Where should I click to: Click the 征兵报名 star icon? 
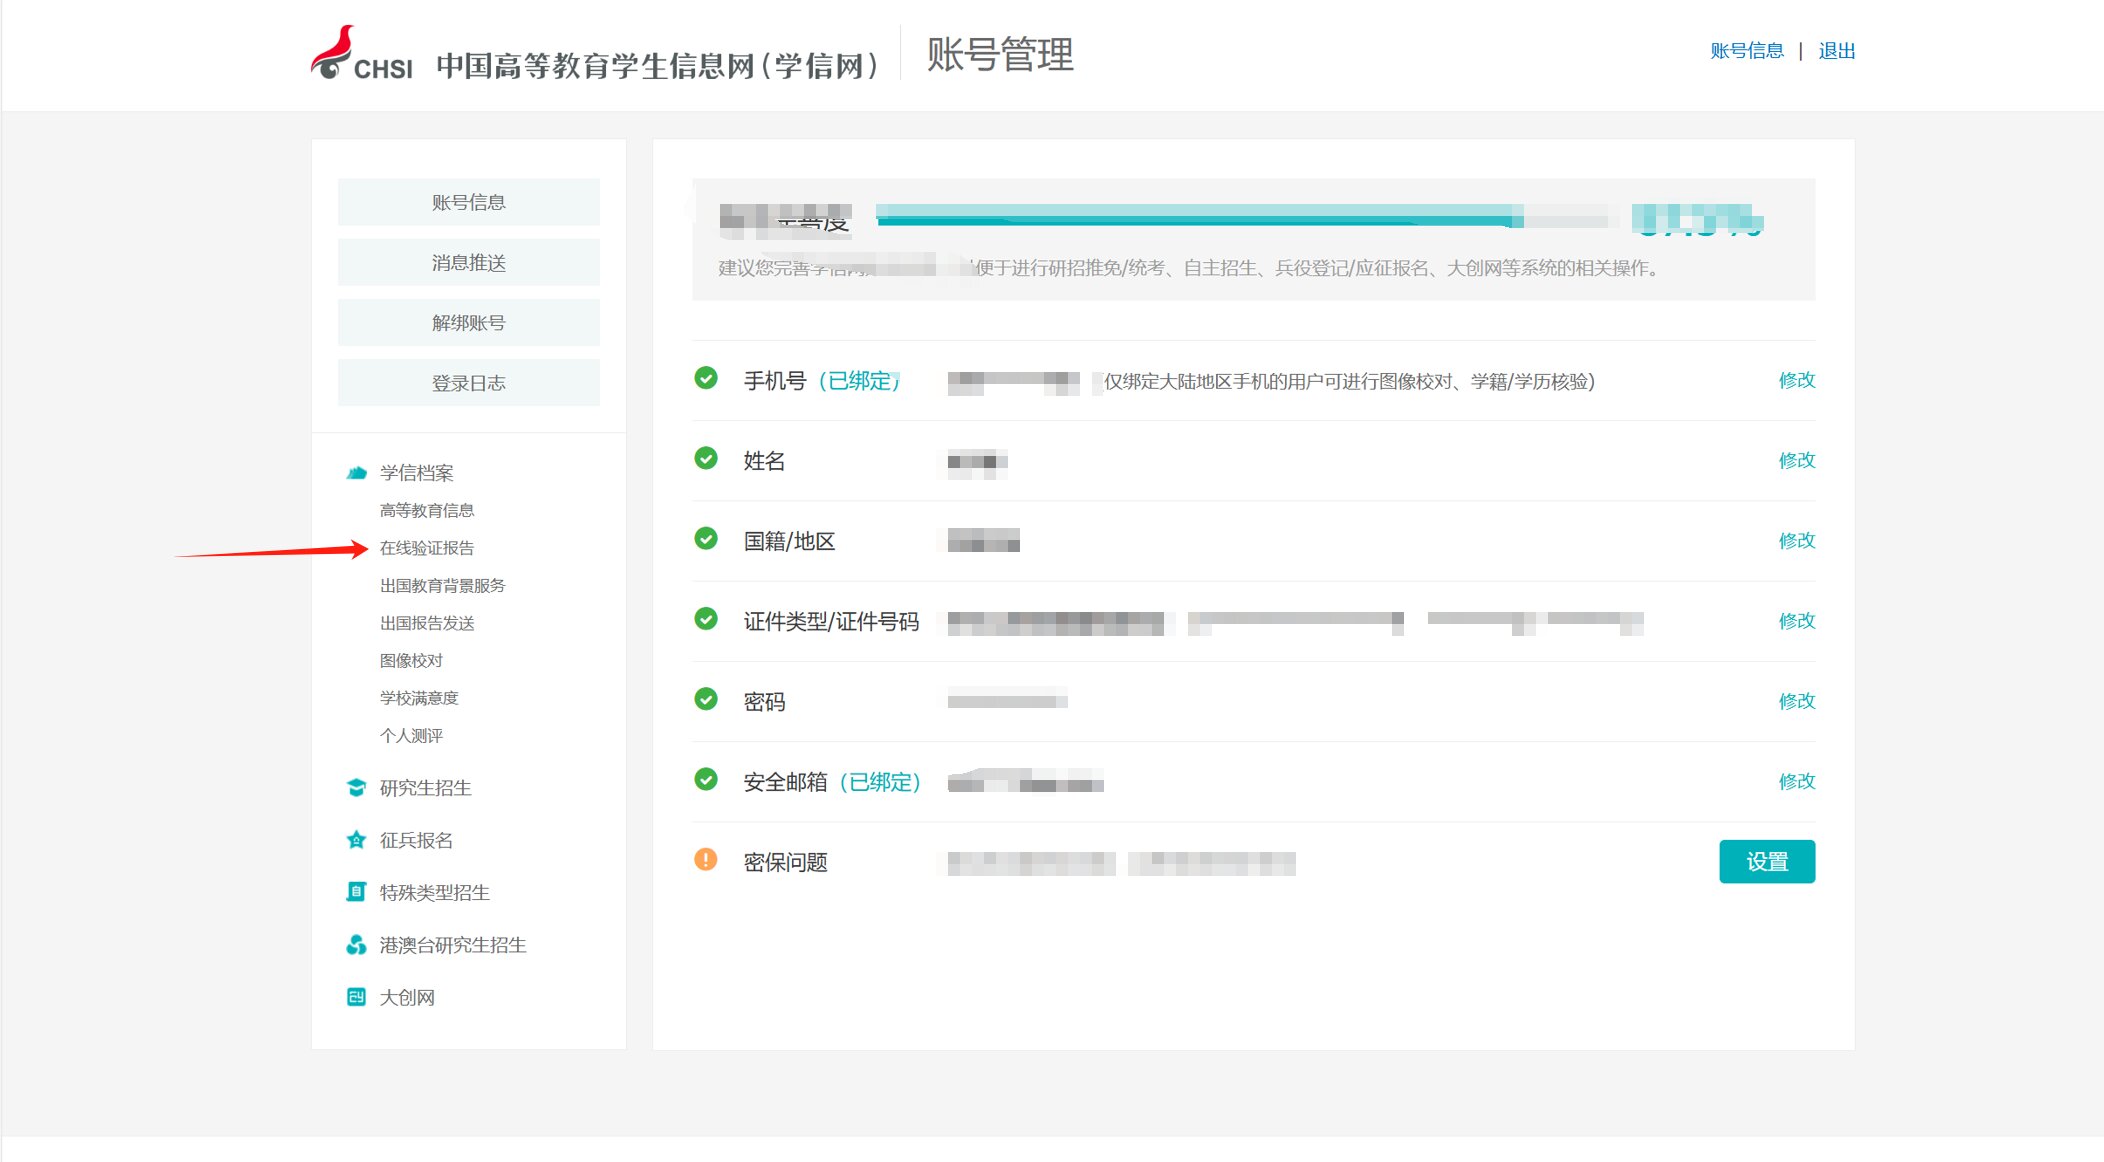[x=356, y=840]
